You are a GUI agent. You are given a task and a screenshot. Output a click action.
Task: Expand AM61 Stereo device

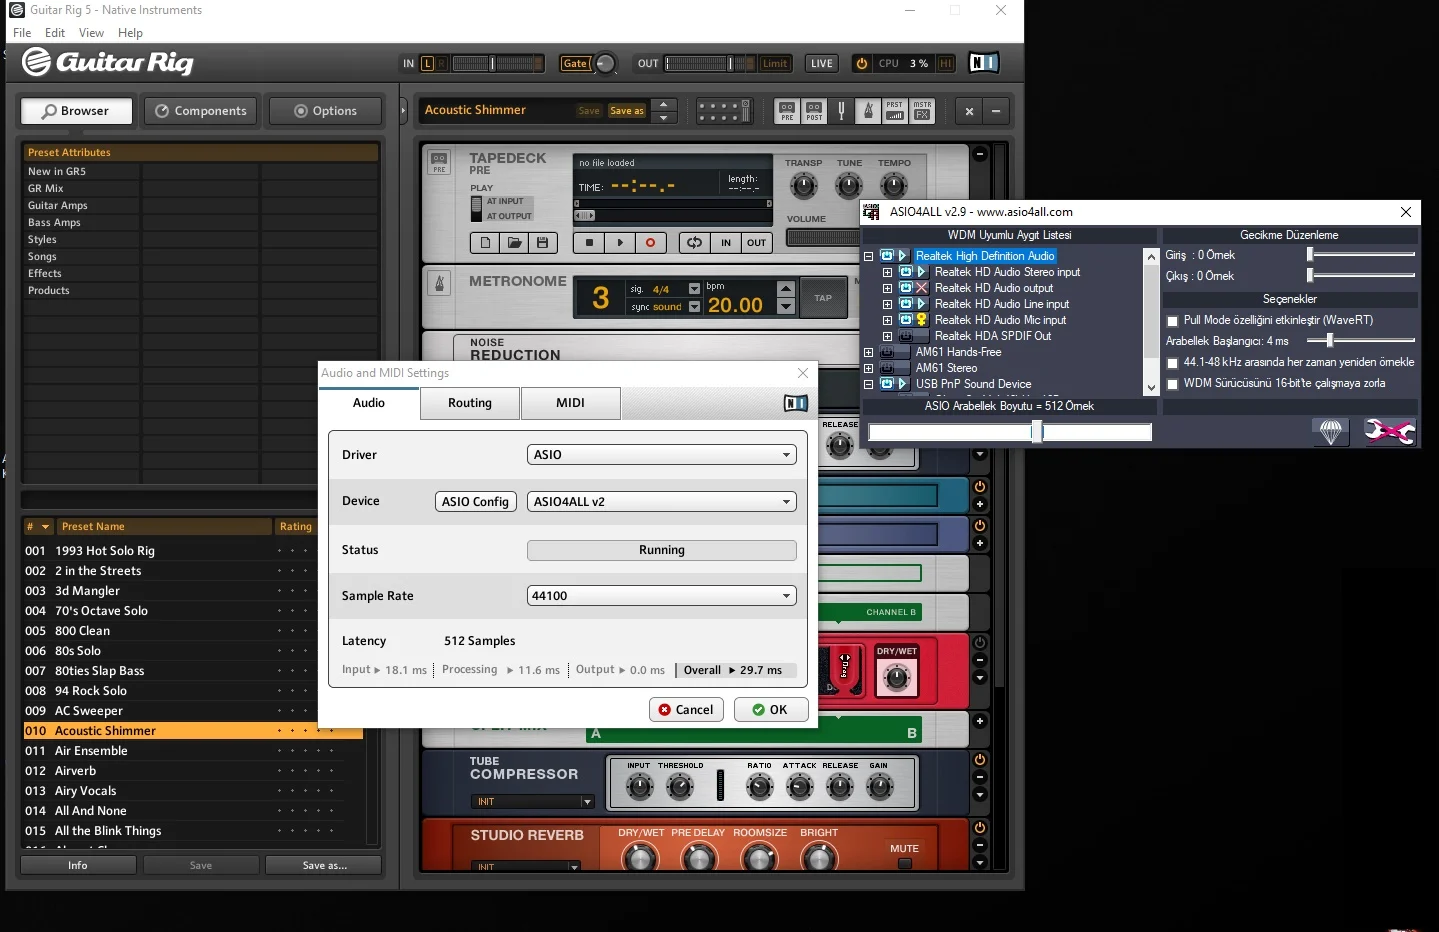pyautogui.click(x=869, y=368)
